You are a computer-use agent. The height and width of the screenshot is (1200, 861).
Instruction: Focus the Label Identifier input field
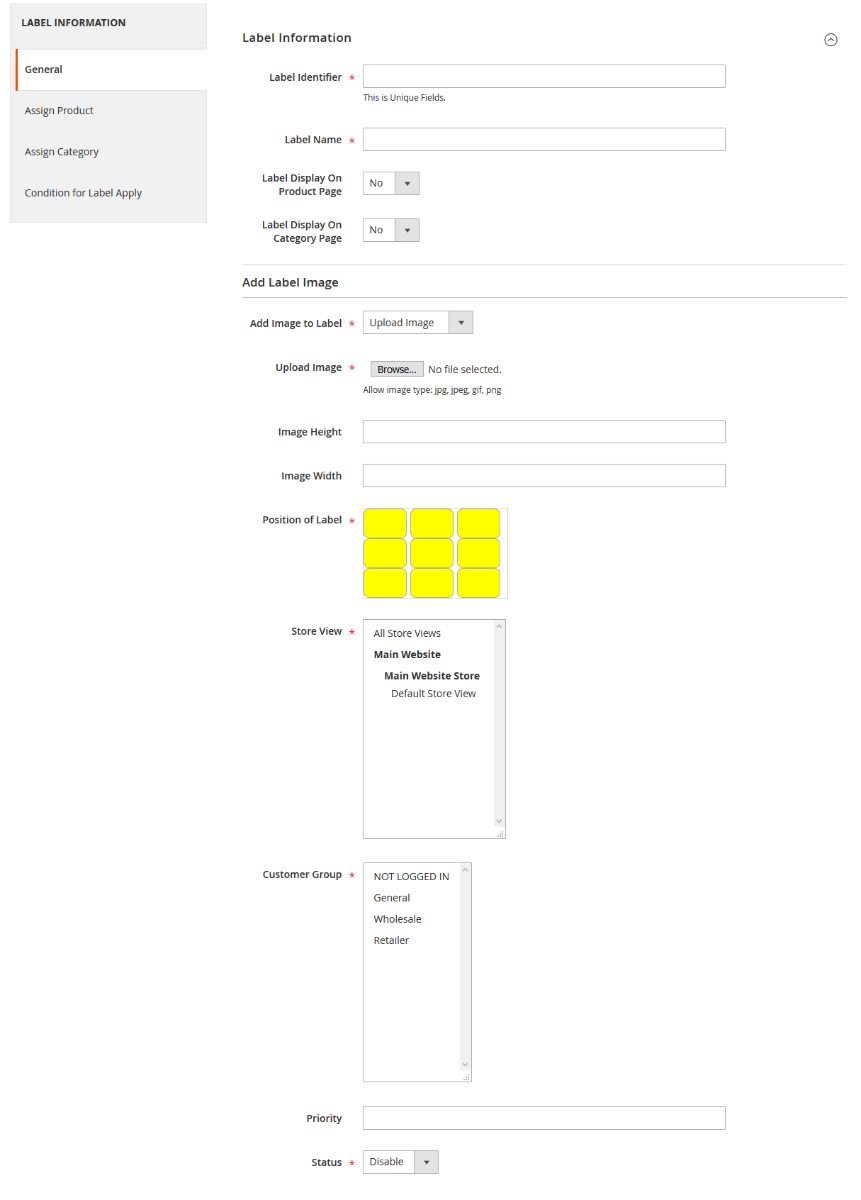(x=543, y=77)
